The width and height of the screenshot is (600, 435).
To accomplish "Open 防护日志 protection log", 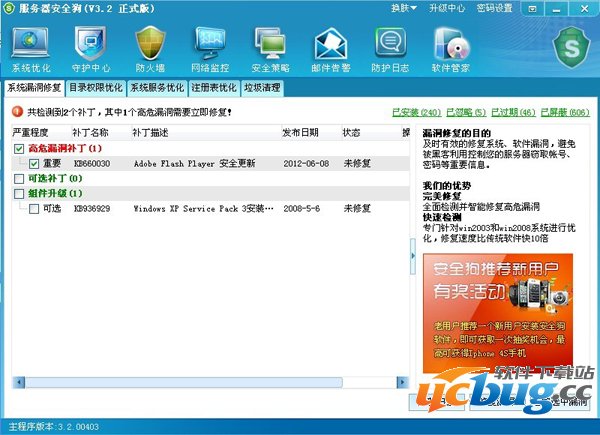I will (x=391, y=49).
